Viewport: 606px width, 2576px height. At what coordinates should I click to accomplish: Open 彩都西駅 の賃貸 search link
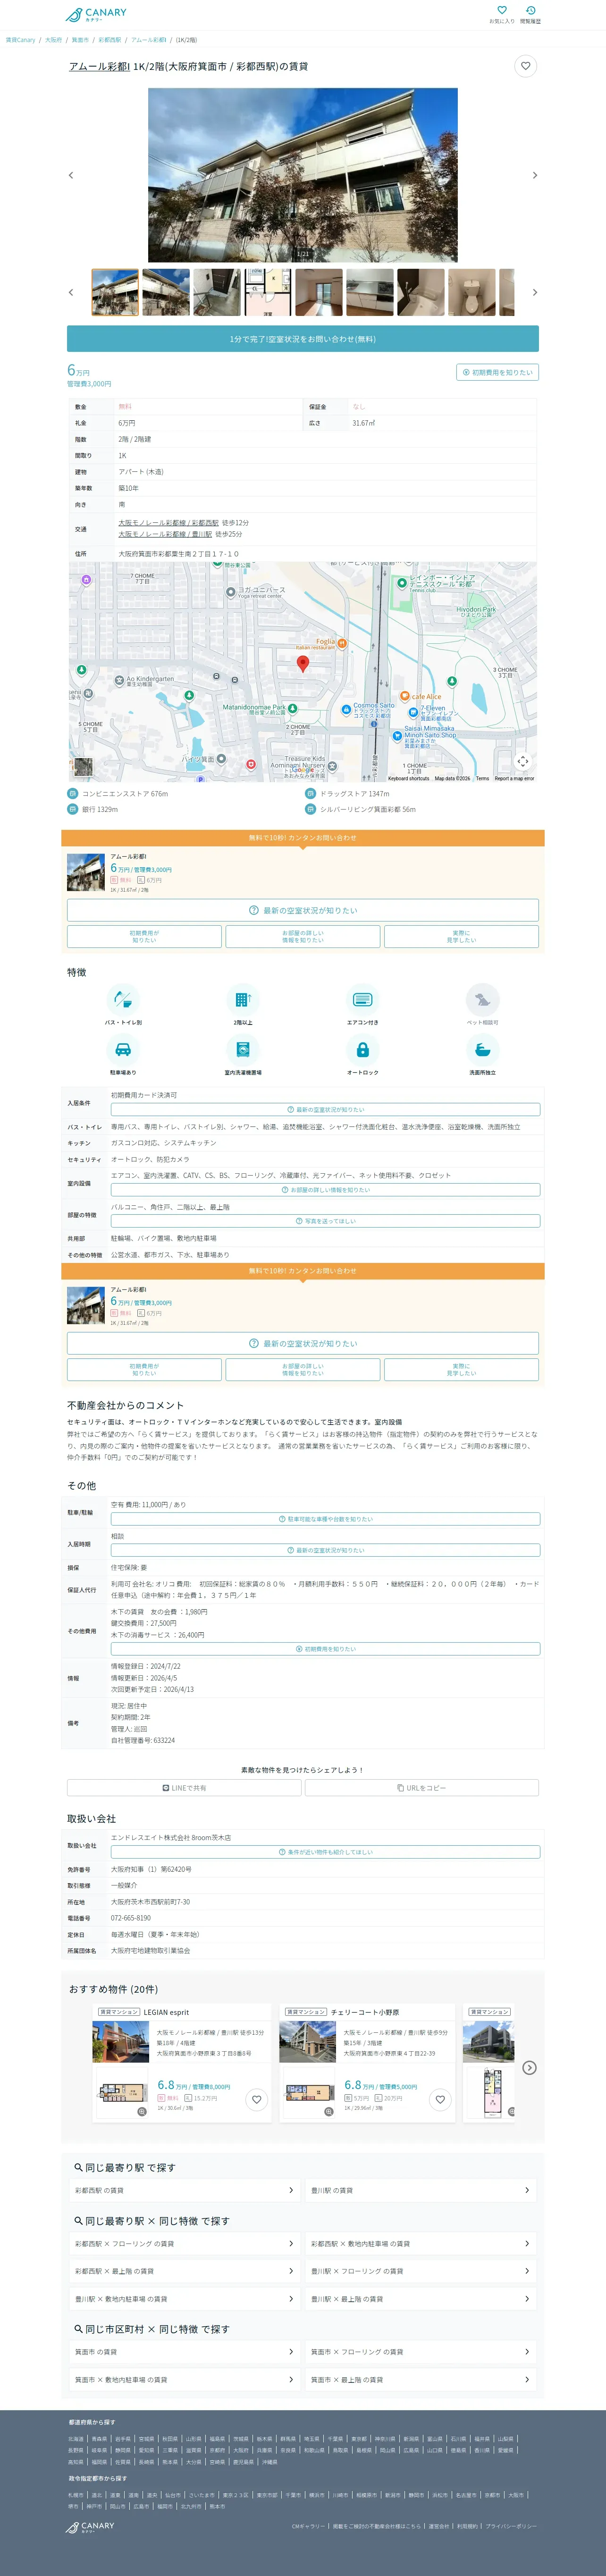click(184, 2190)
